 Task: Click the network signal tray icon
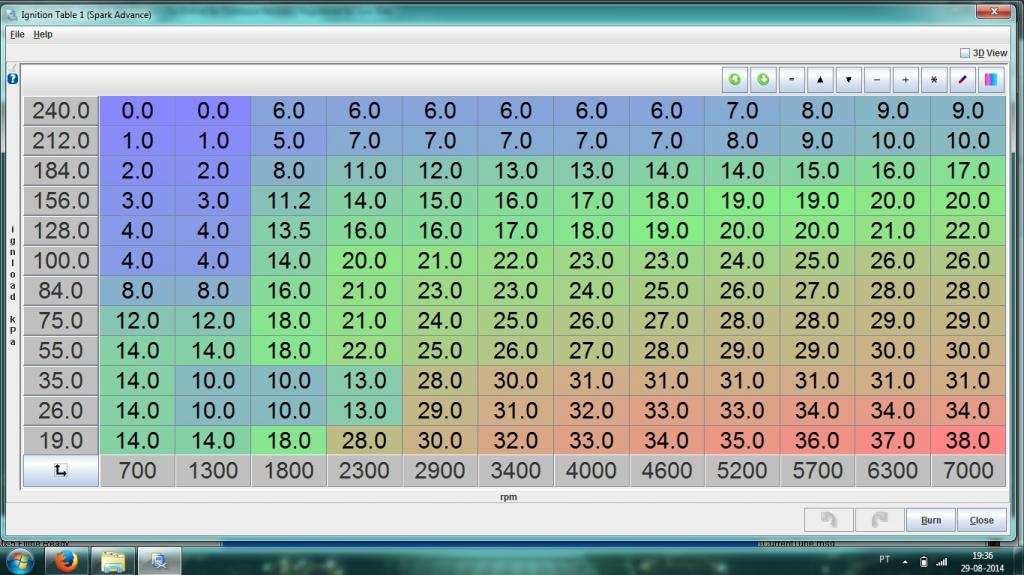942,562
